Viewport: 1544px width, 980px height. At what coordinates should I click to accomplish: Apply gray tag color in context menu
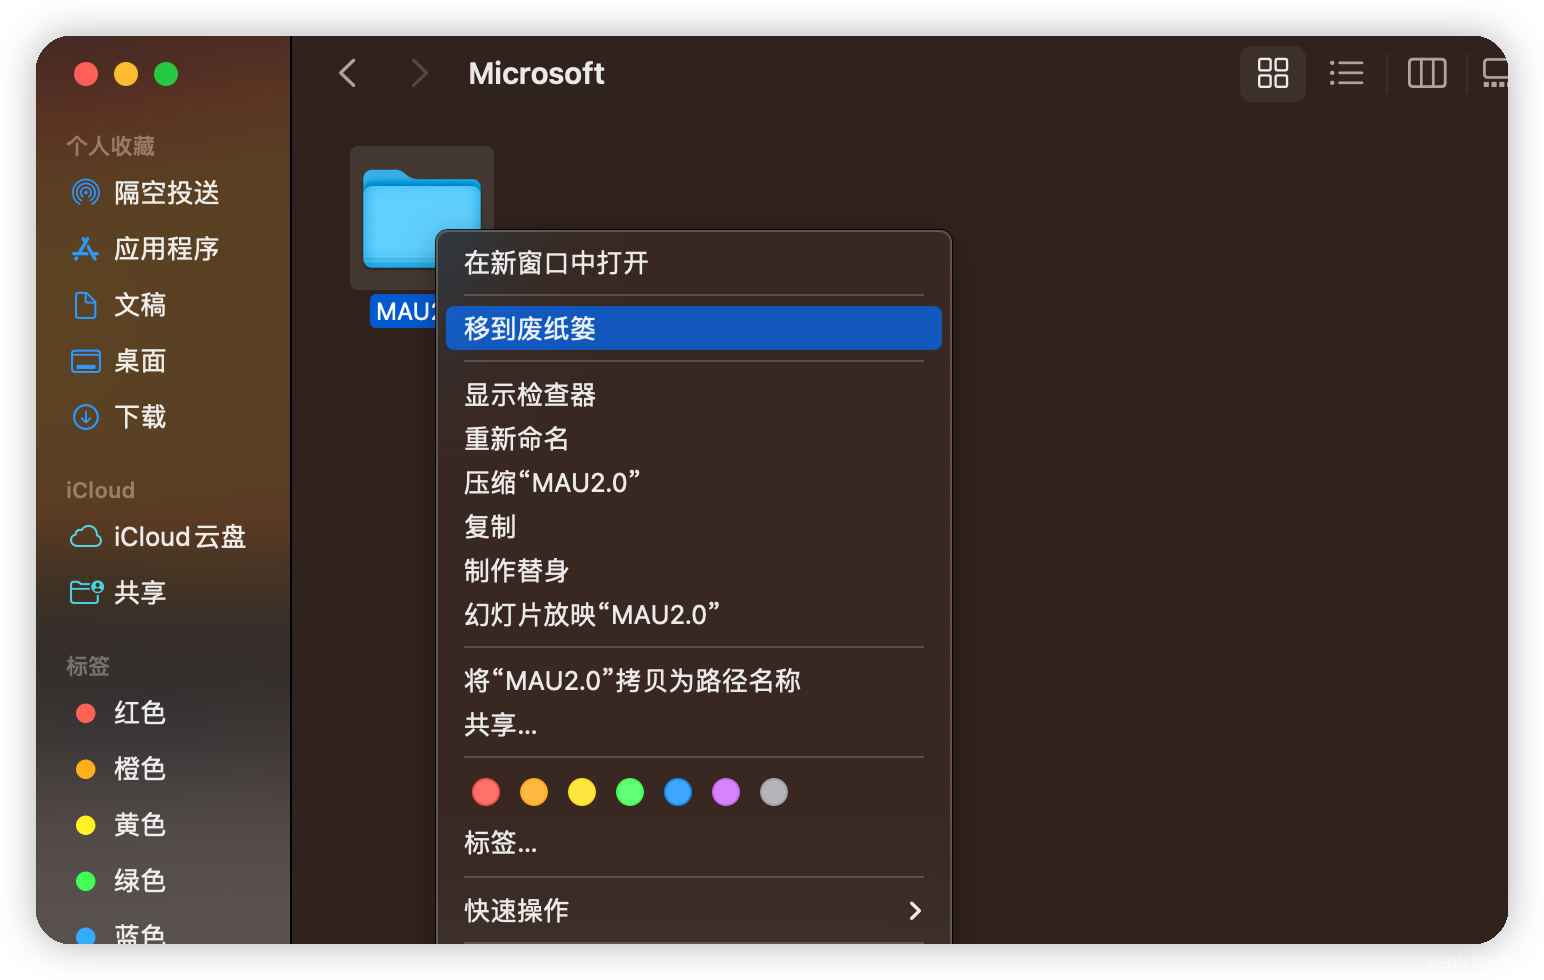coord(774,792)
